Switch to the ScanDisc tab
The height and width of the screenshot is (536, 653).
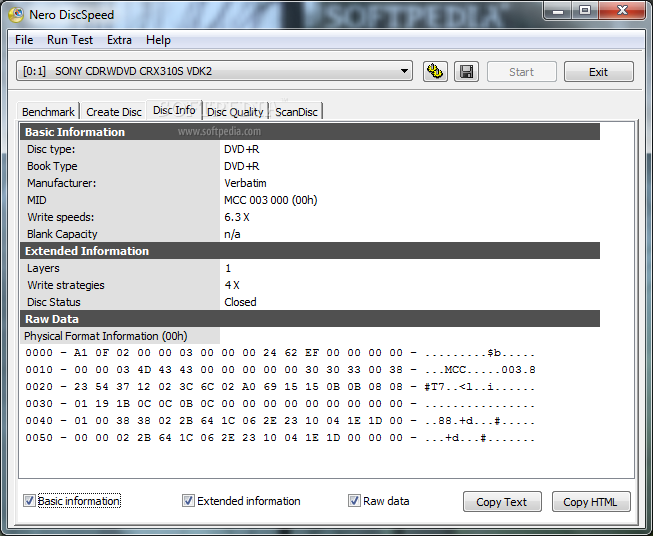click(297, 112)
